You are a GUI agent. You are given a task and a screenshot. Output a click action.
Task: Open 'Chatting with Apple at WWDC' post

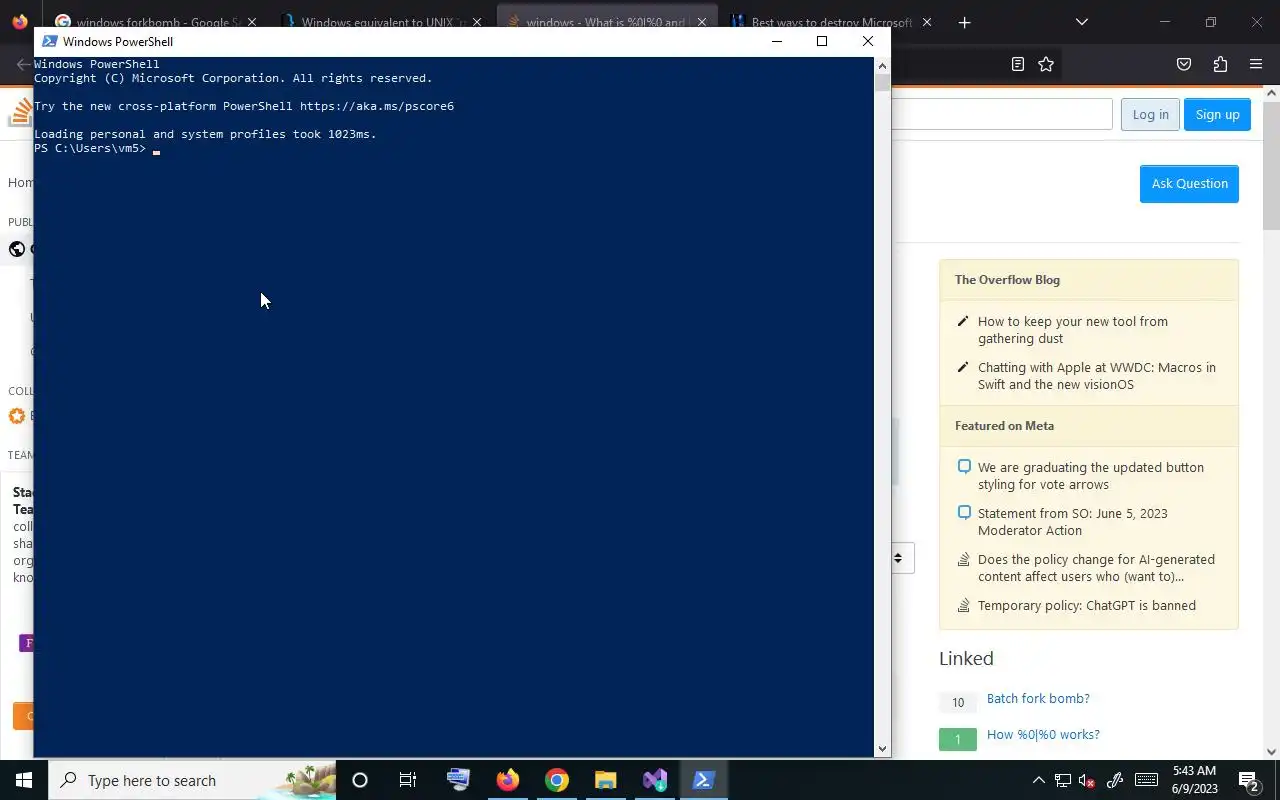(1096, 376)
